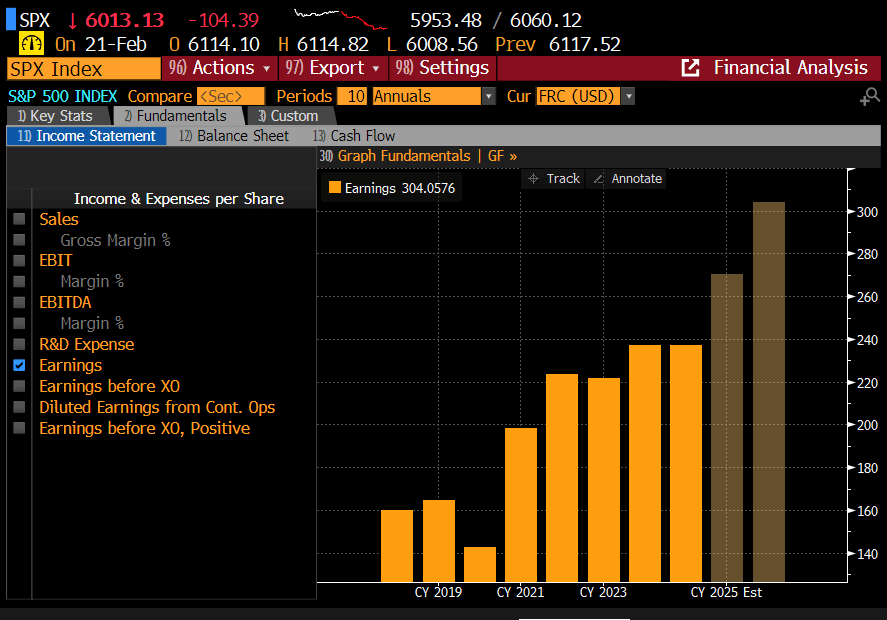The width and height of the screenshot is (887, 620).
Task: Open the Export dropdown menu
Action: [333, 68]
